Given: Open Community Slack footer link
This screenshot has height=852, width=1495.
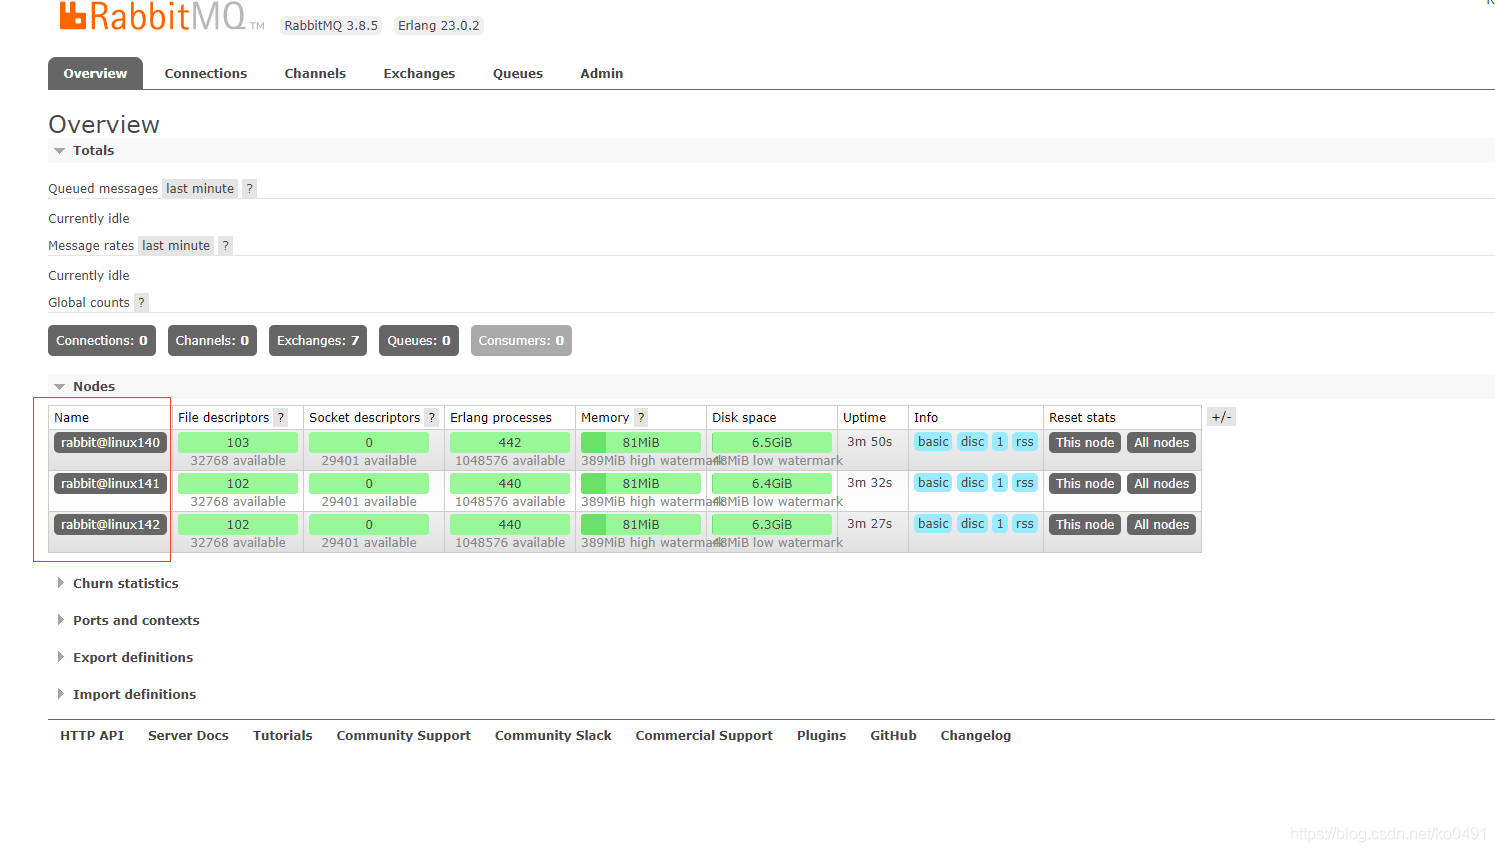Looking at the screenshot, I should 553,736.
